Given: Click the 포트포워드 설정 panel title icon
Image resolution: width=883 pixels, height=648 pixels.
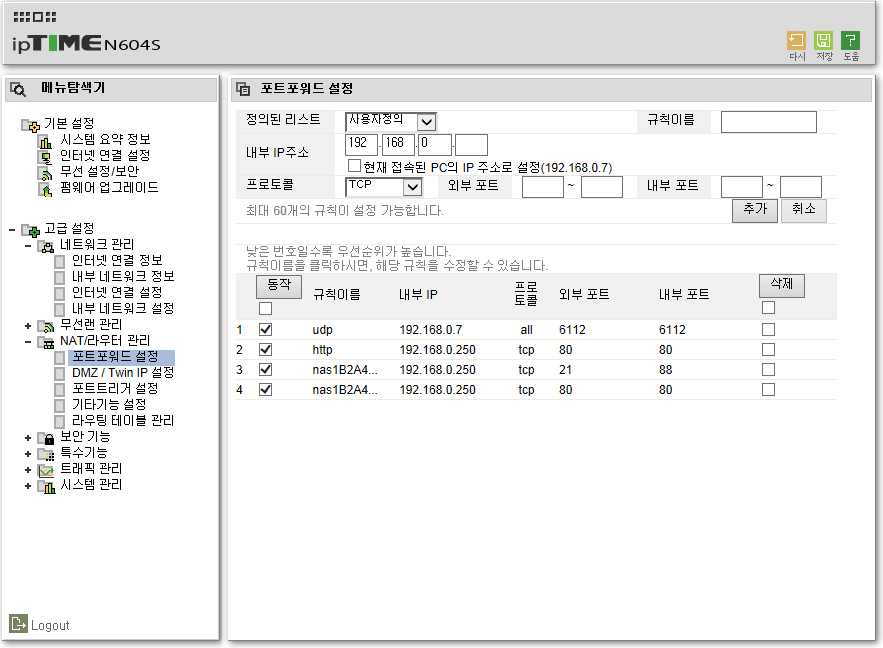Looking at the screenshot, I should coord(243,88).
